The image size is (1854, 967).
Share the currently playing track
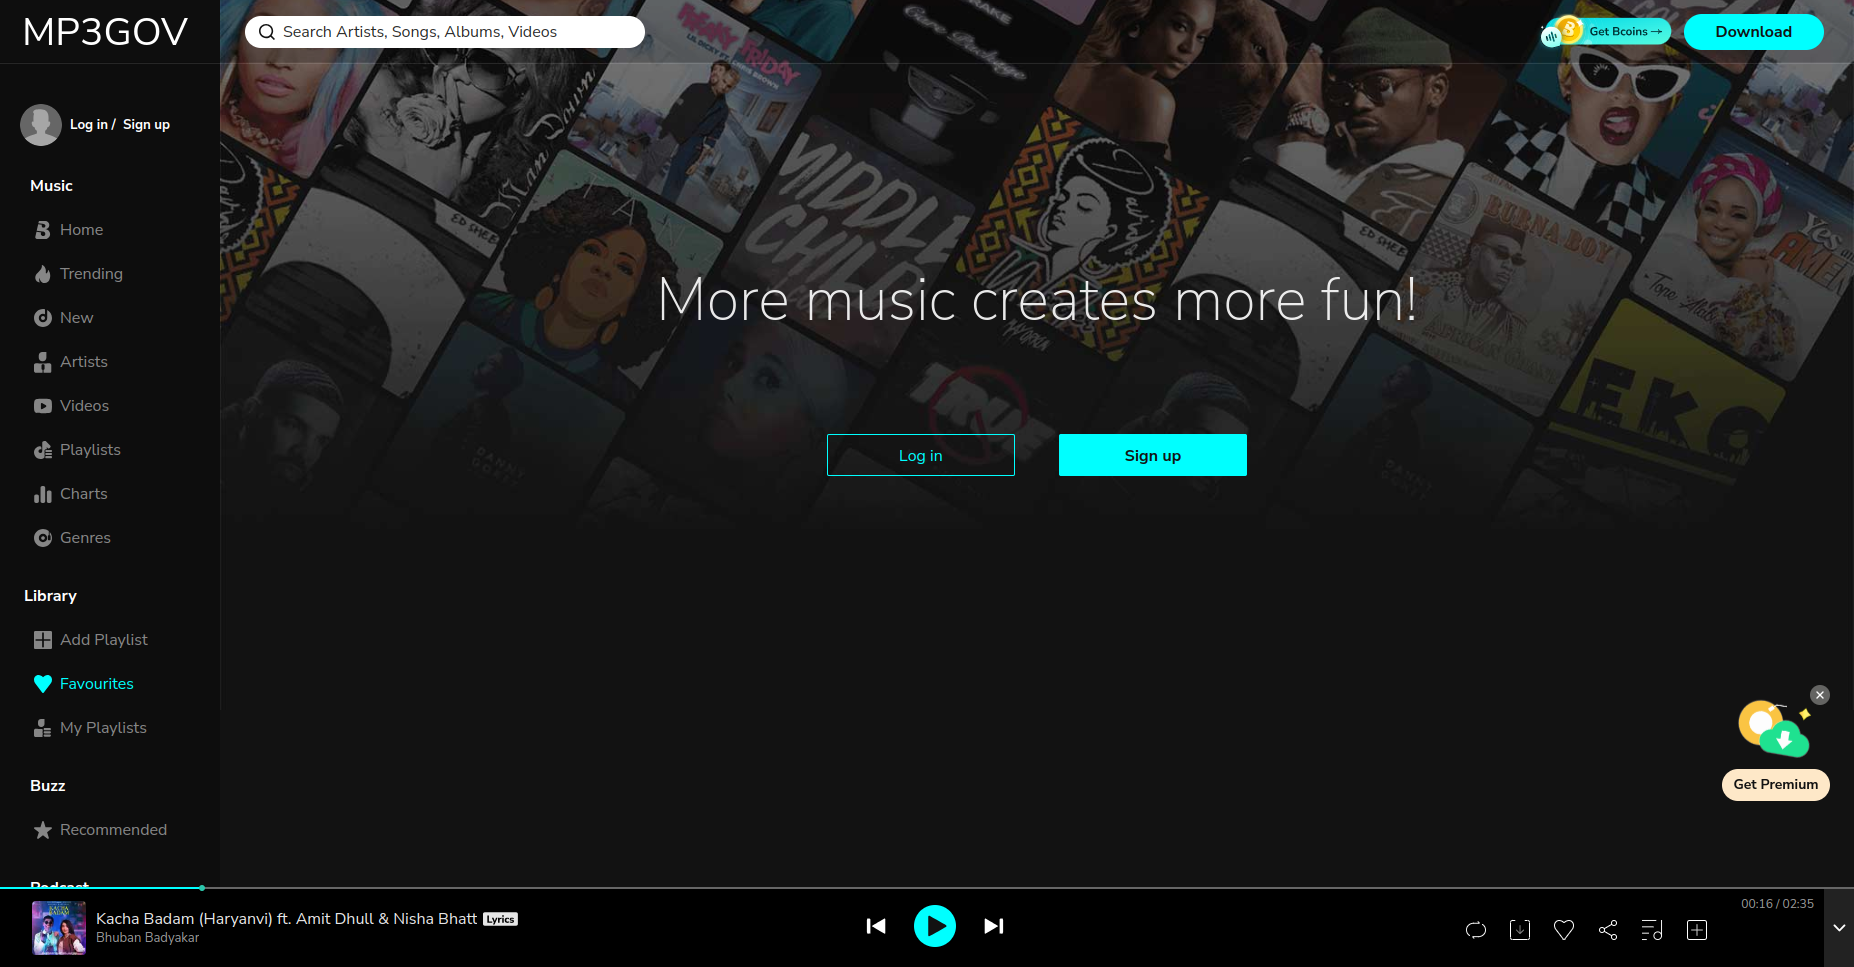click(1608, 930)
